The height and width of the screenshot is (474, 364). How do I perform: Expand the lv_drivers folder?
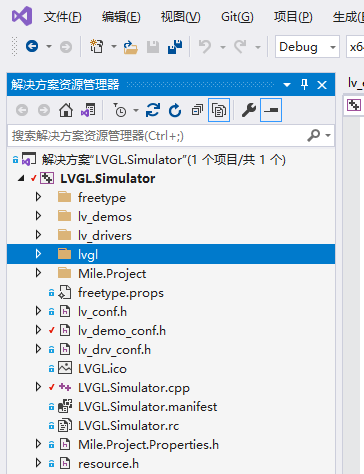pyautogui.click(x=38, y=235)
